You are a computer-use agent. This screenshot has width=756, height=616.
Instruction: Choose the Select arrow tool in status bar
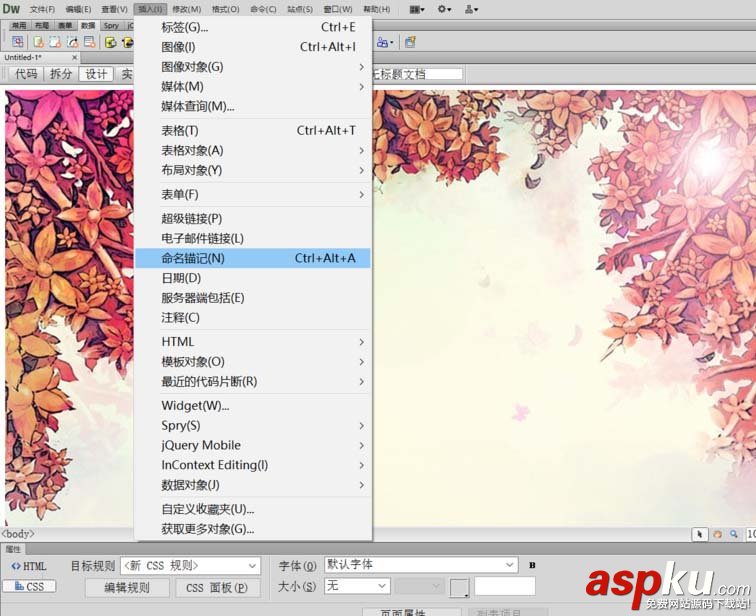coord(700,534)
